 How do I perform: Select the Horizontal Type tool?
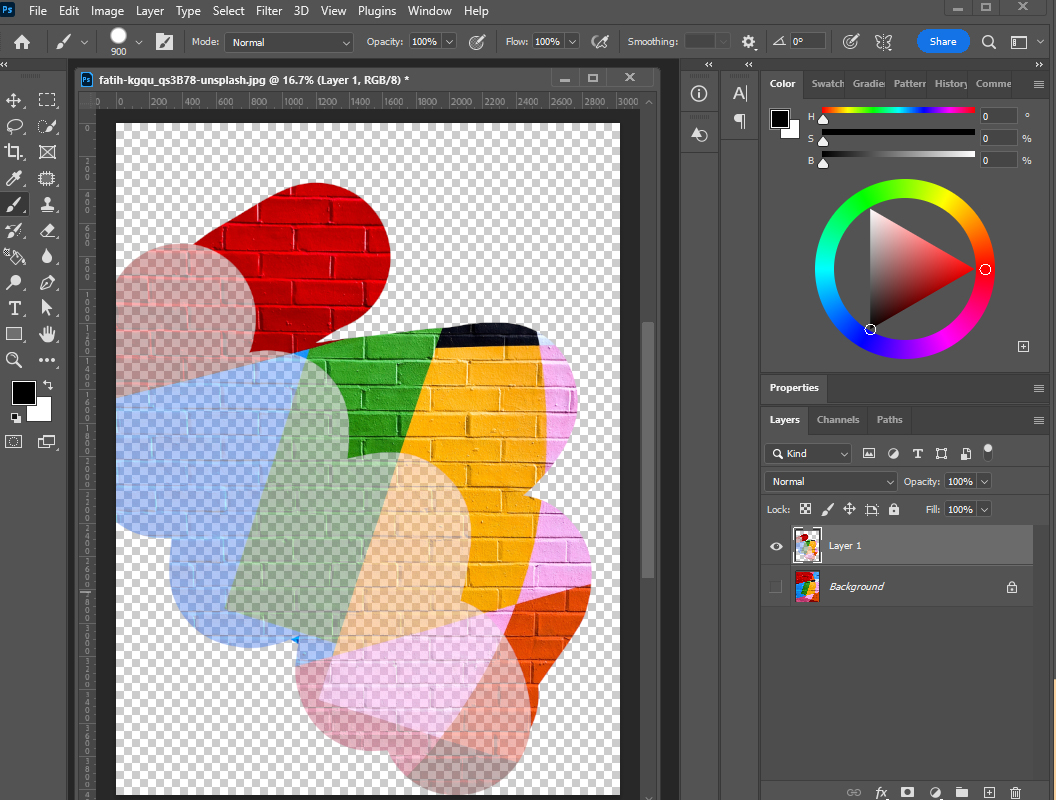point(13,308)
